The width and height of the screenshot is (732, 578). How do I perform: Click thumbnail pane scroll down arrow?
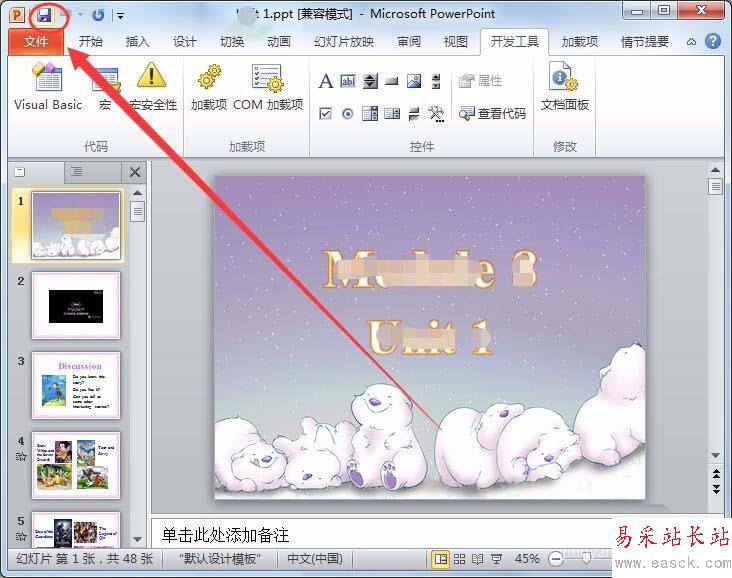point(137,539)
